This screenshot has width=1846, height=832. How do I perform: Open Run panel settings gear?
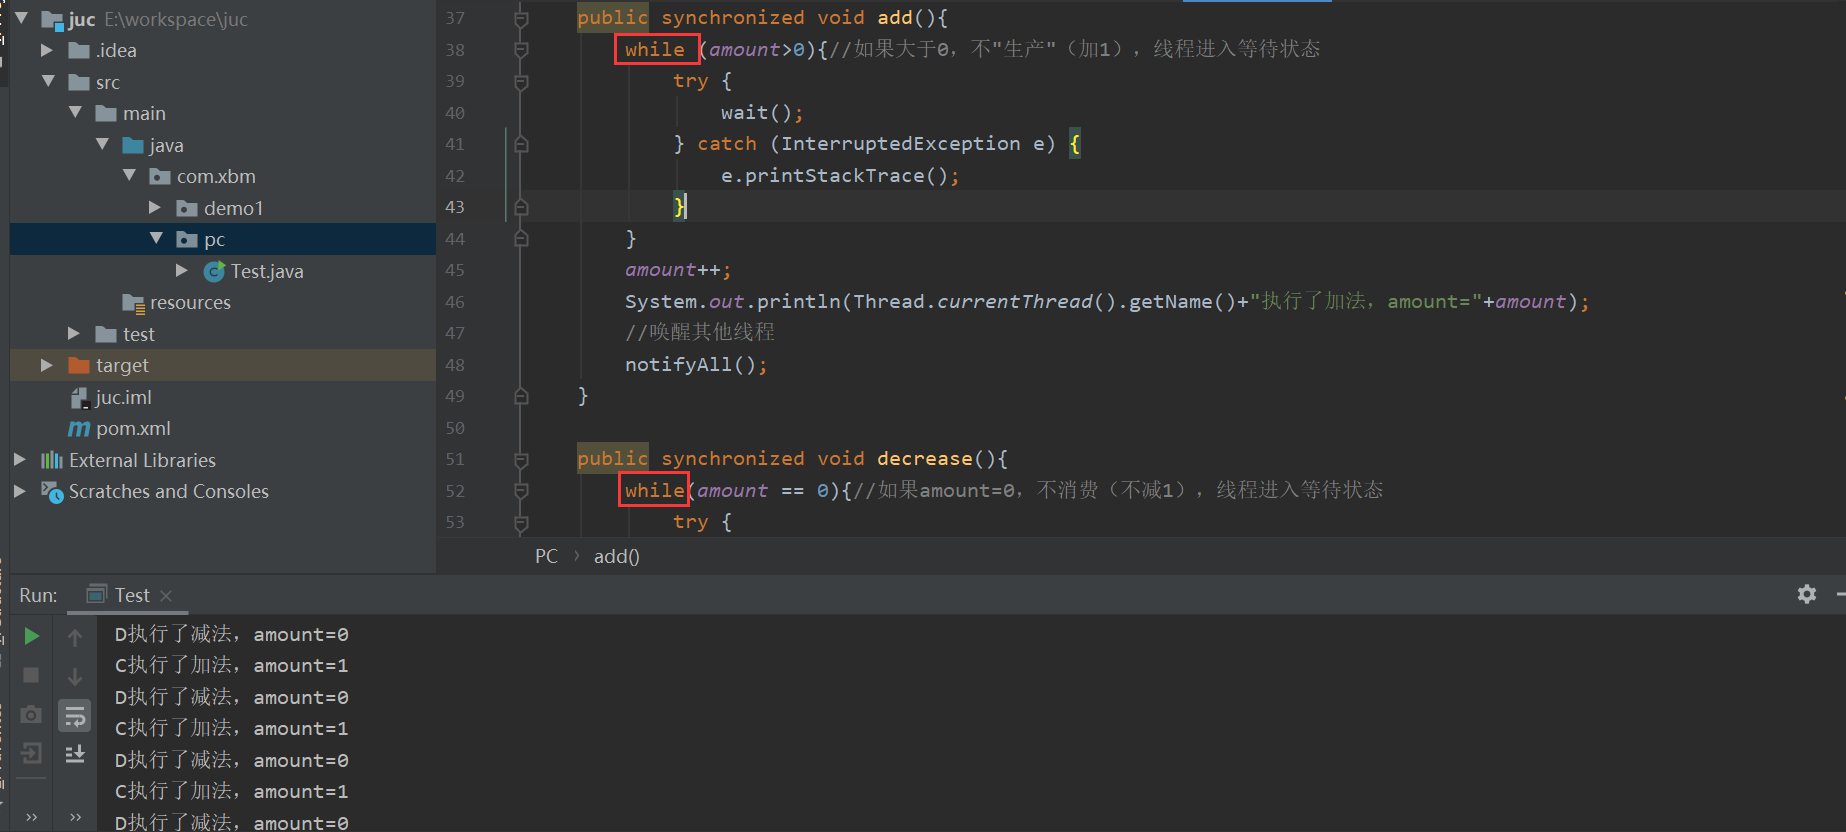(x=1806, y=594)
